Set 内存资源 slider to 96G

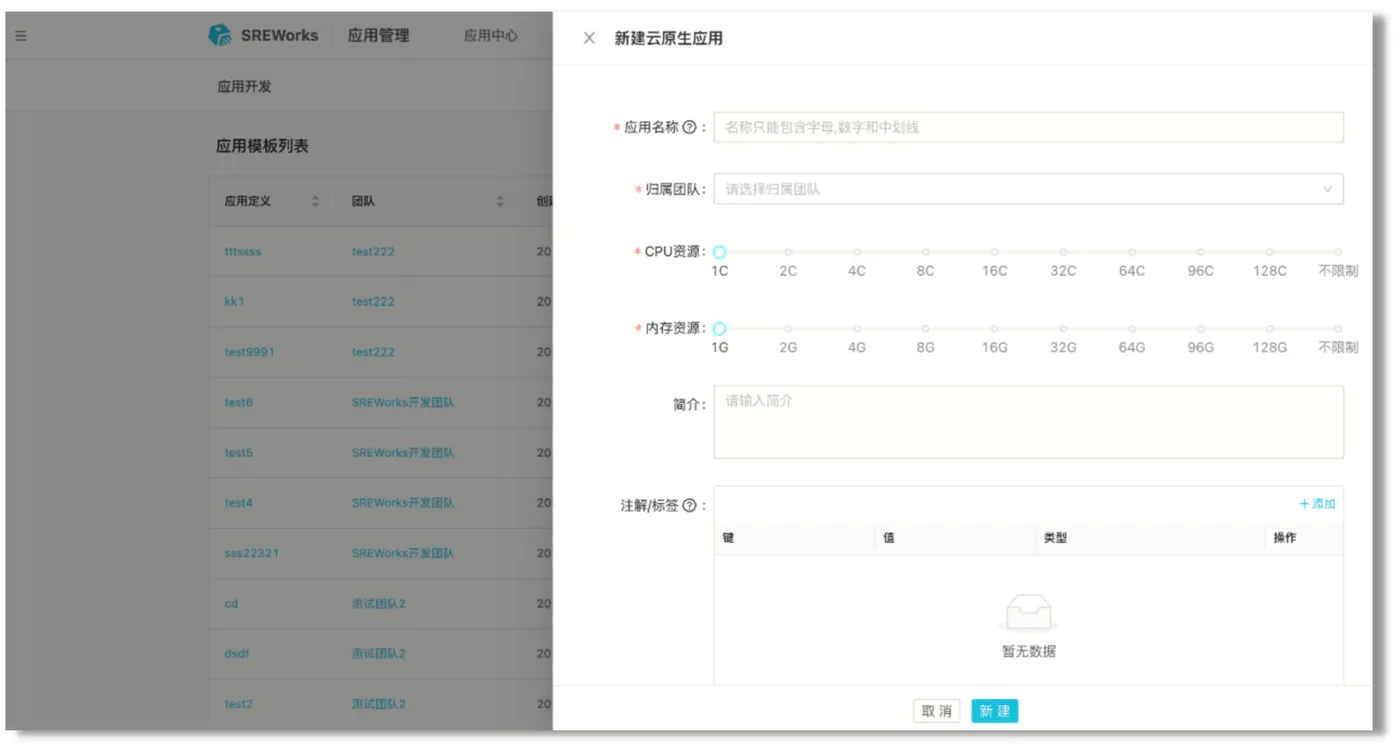(1200, 328)
